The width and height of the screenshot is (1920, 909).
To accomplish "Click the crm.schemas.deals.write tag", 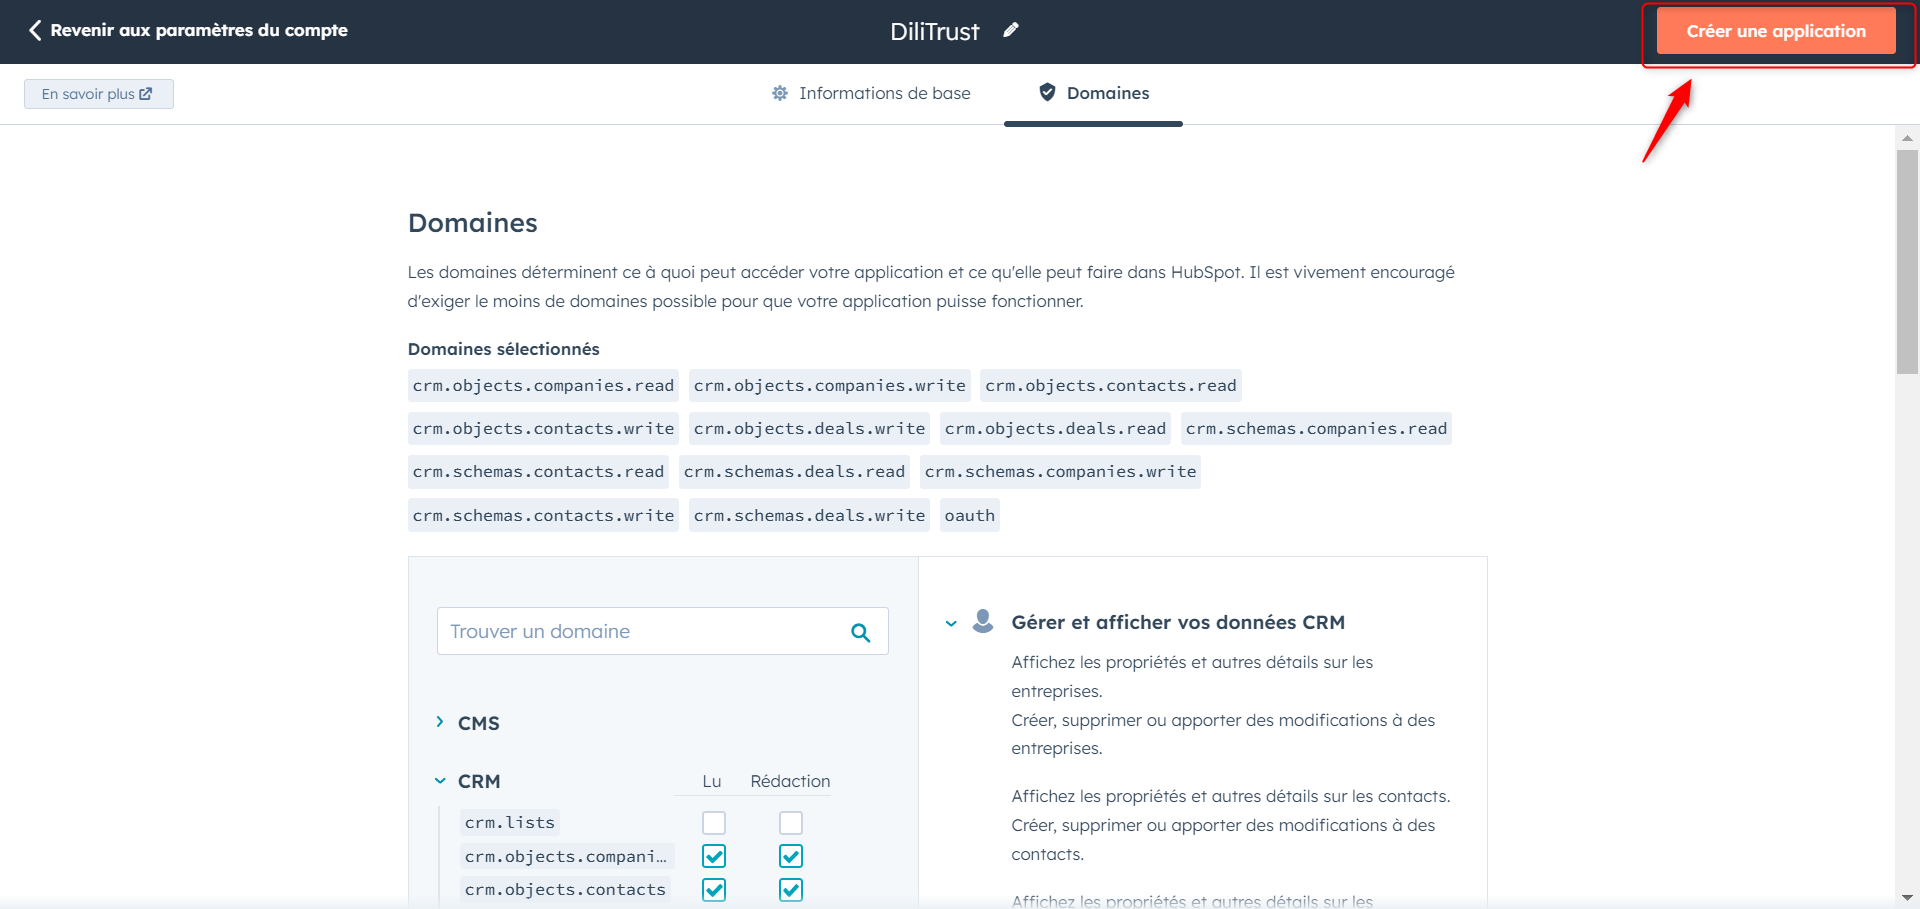I will (x=809, y=515).
